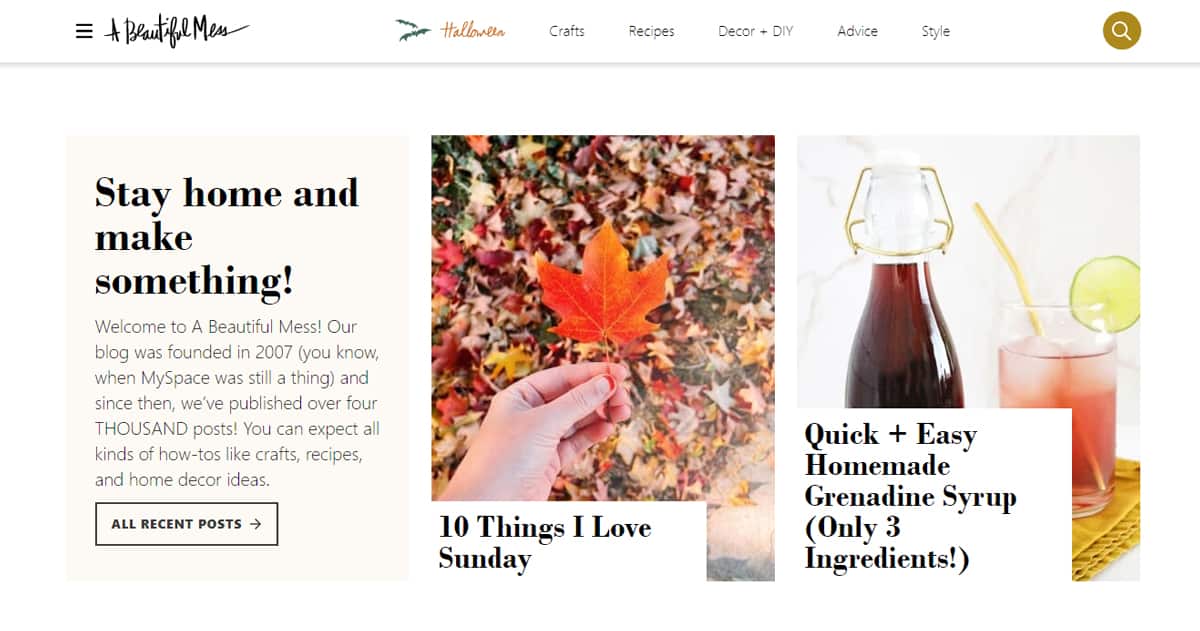Navigate to the Style section
This screenshot has width=1200, height=631.
(x=935, y=31)
